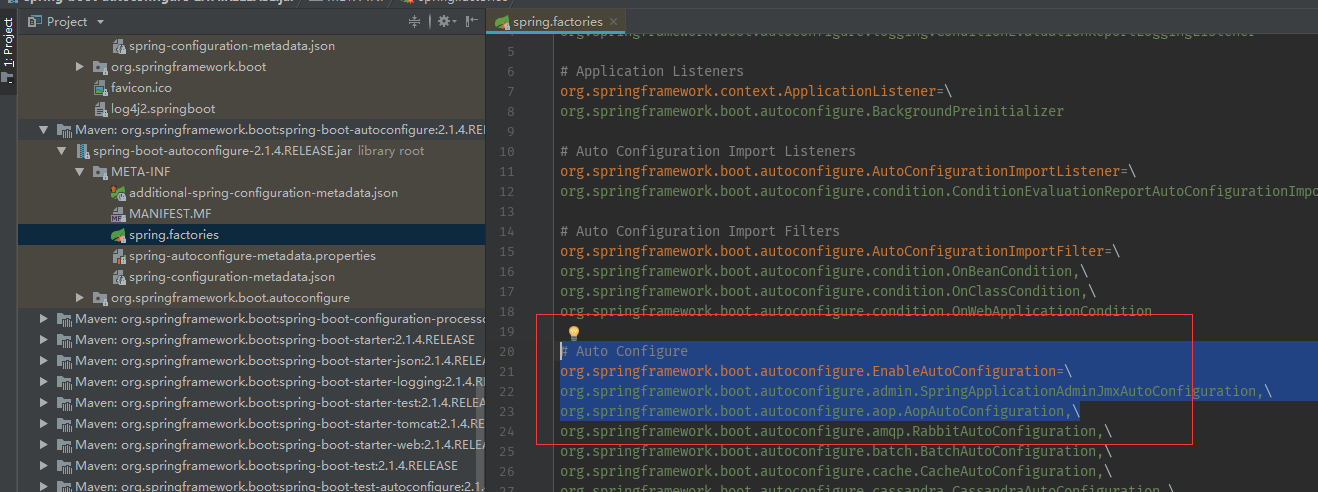Click the Maven library icon for spring-boot-starter-tomcat
The height and width of the screenshot is (492, 1318).
coord(65,424)
